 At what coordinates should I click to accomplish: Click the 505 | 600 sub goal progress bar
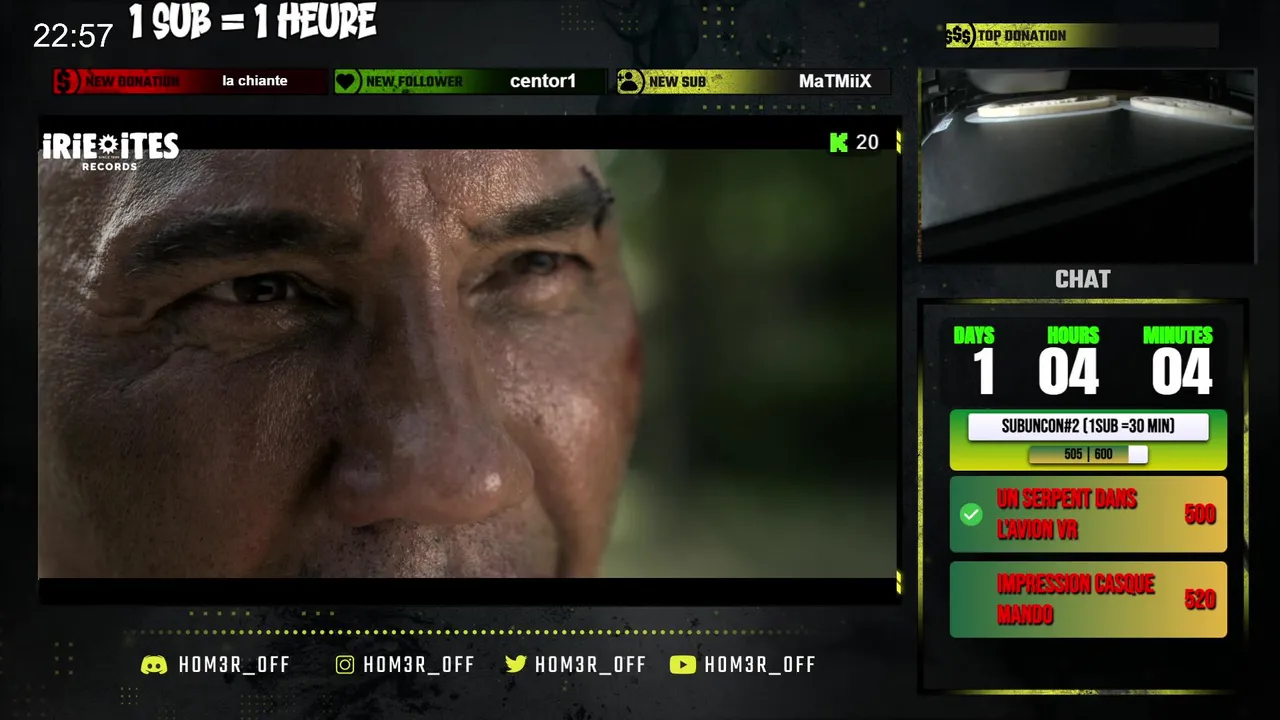point(1088,454)
